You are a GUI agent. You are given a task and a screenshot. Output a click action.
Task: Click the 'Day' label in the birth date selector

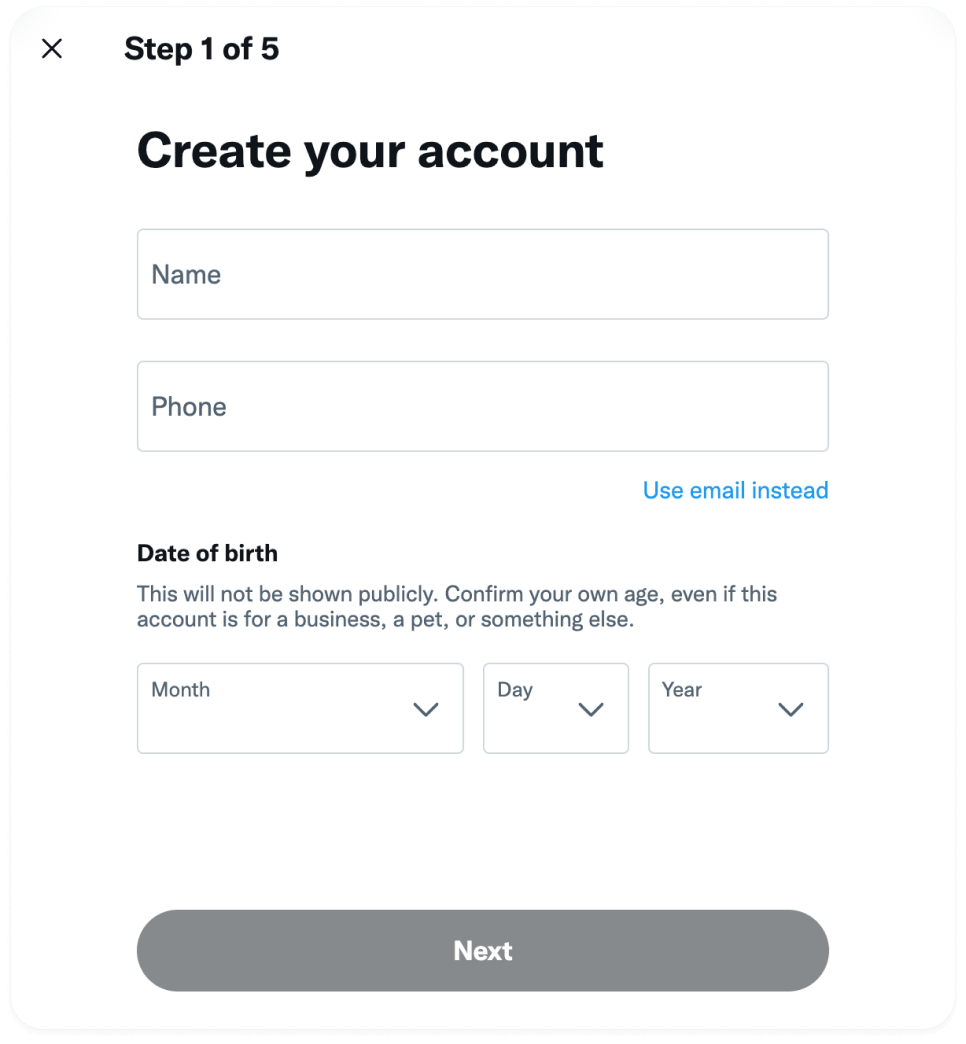pos(515,690)
